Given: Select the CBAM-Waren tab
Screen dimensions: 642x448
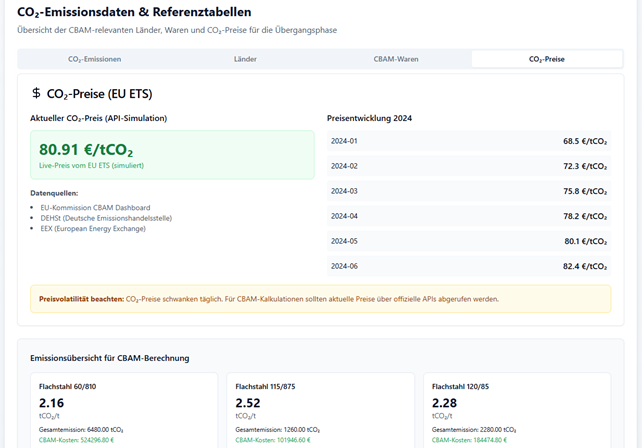Looking at the screenshot, I should (396, 59).
